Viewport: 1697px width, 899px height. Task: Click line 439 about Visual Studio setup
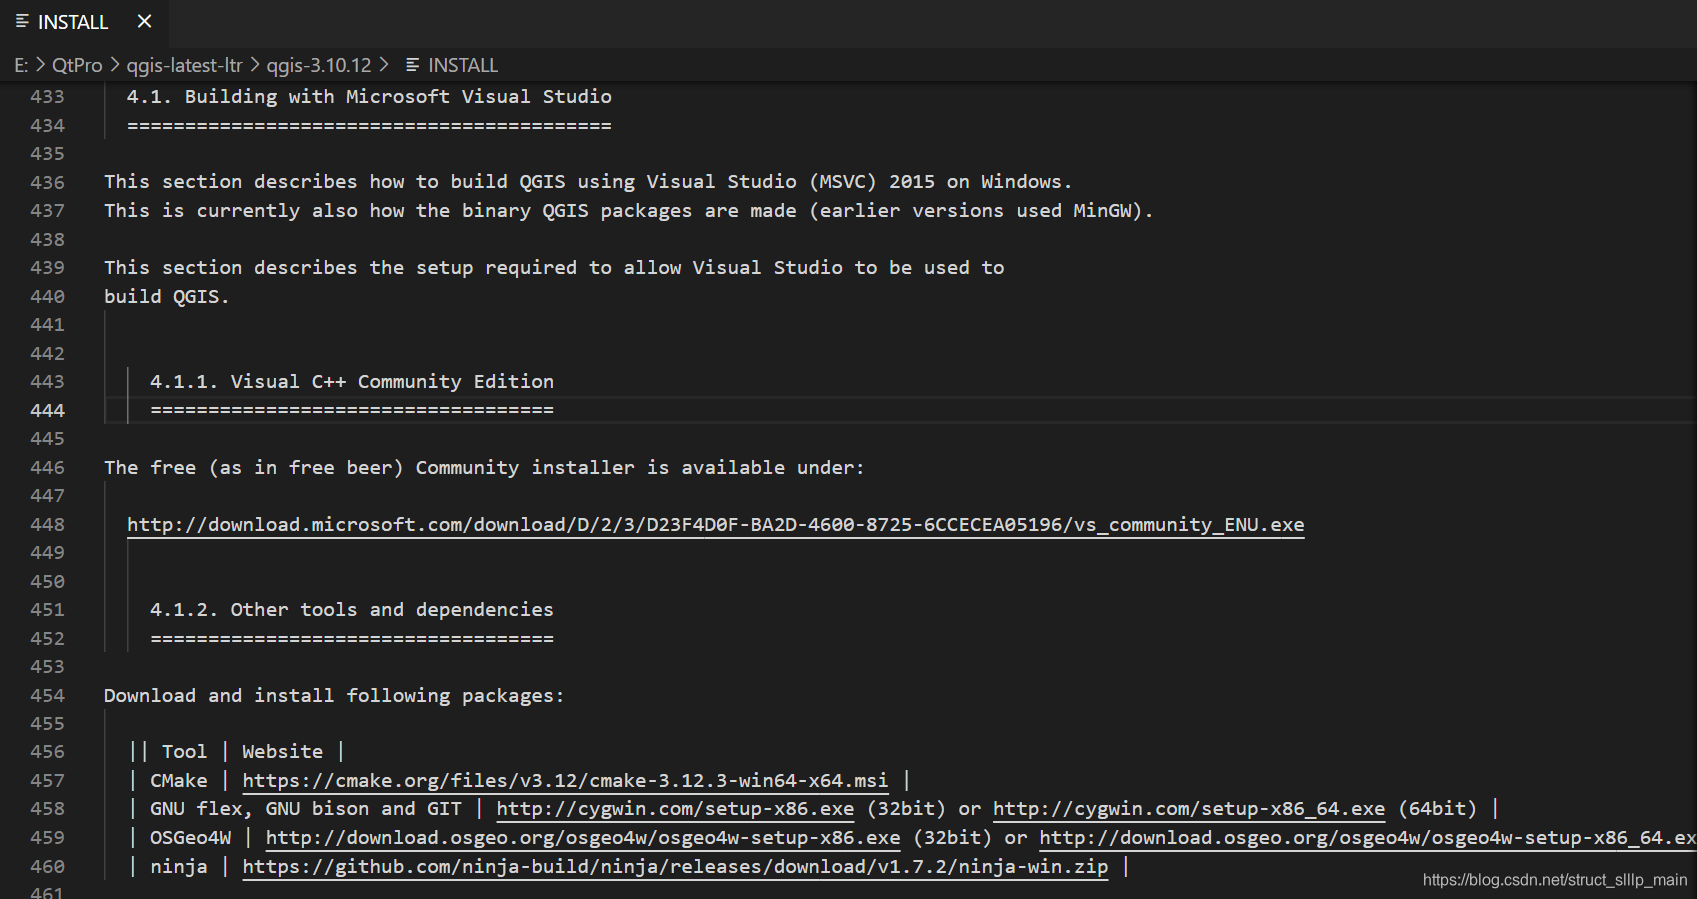(554, 268)
